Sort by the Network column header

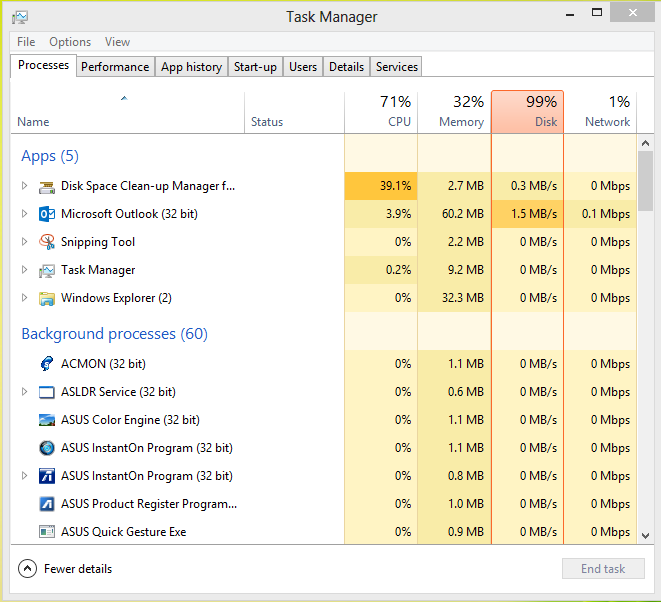[600, 113]
